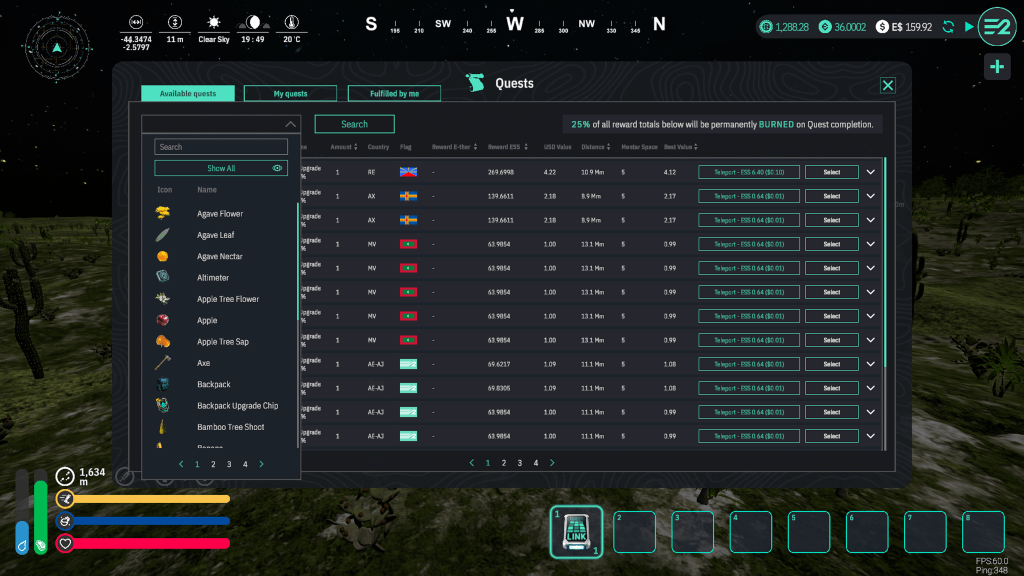Click the quest table scrollbar
Screen dimensions: 1024x576
885,261
